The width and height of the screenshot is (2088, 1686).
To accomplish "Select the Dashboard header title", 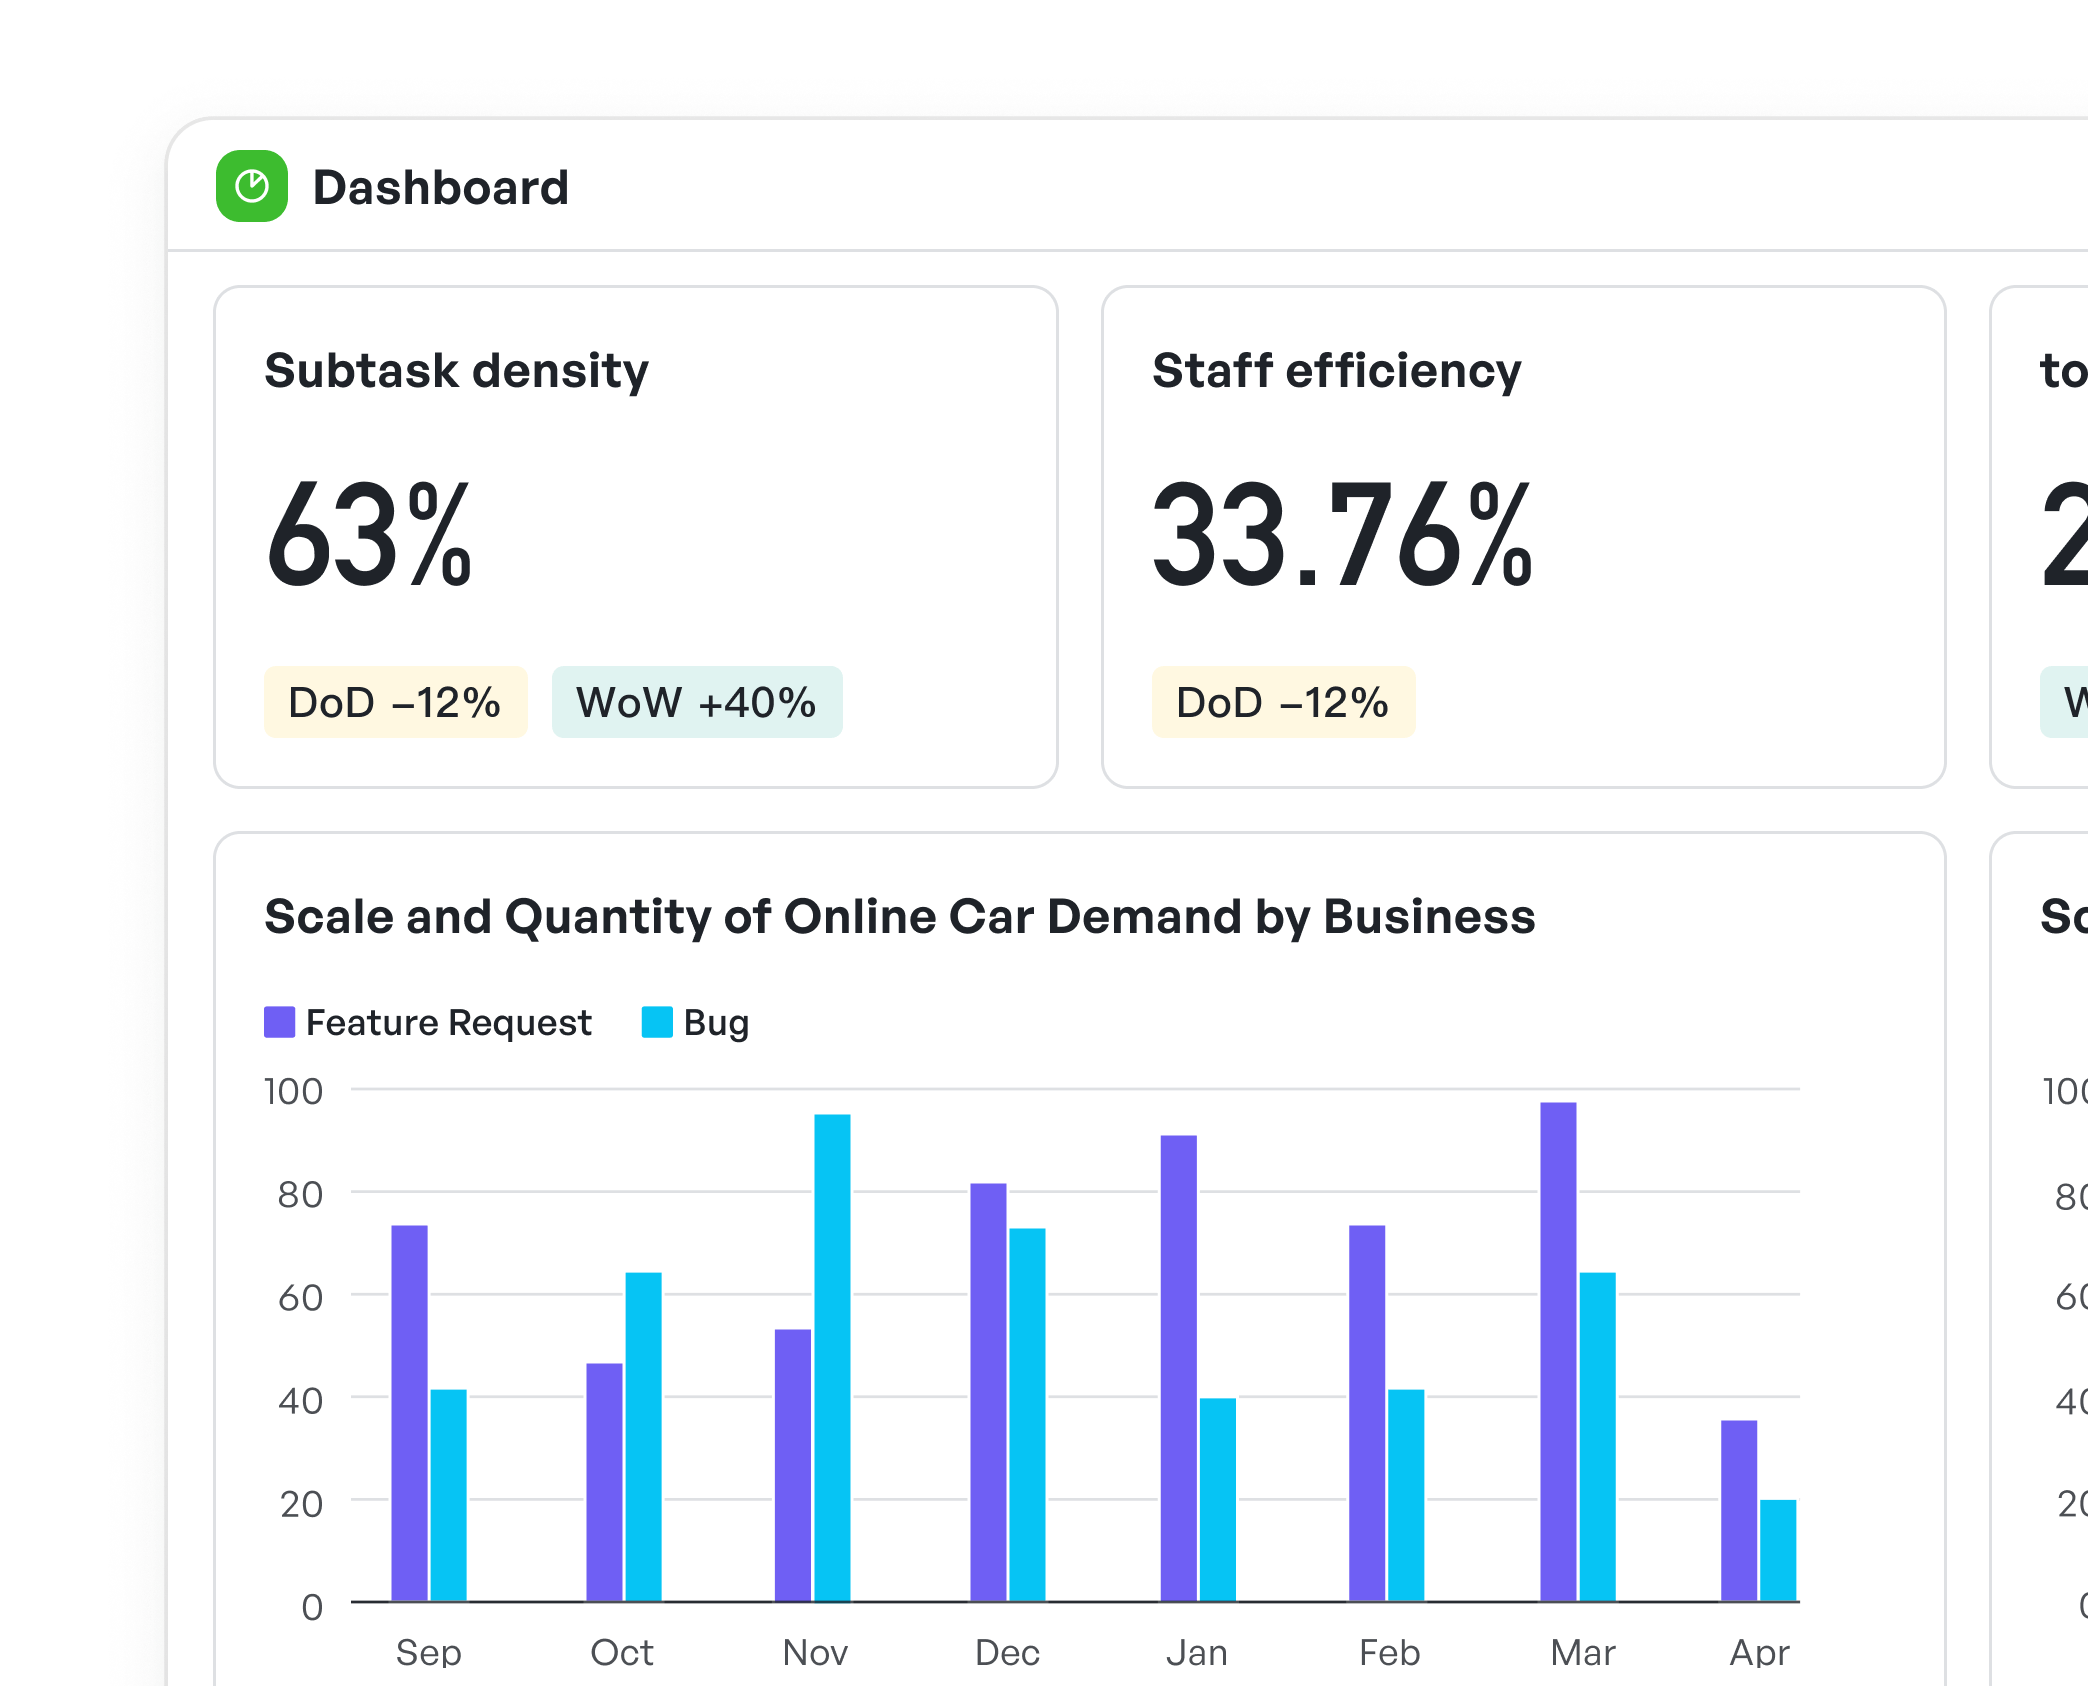I will pyautogui.click(x=441, y=188).
